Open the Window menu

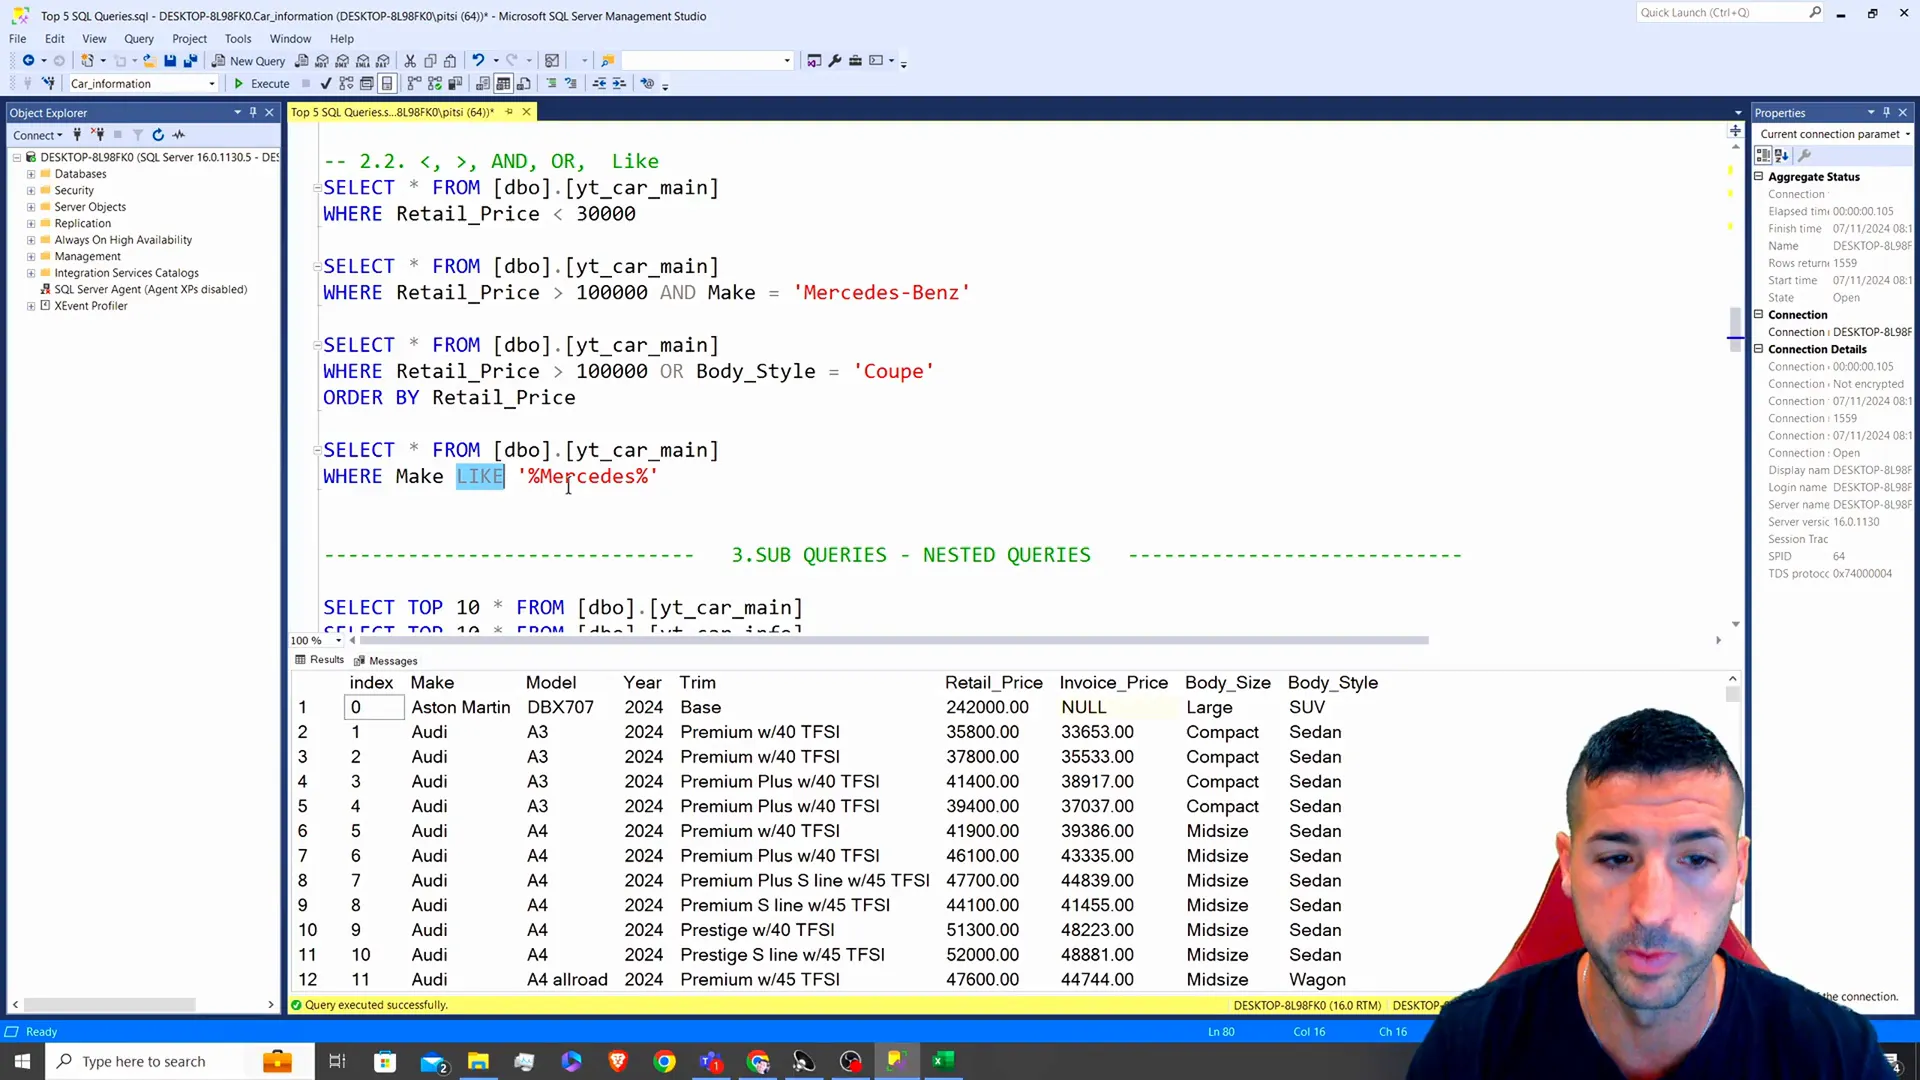[290, 39]
